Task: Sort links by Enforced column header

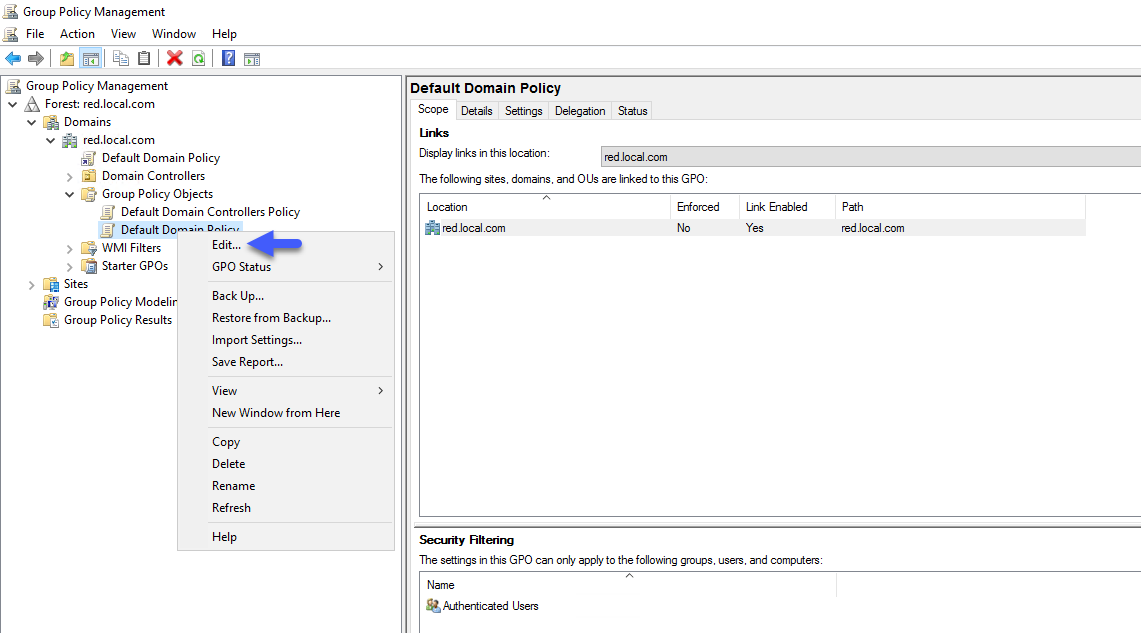Action: click(704, 207)
